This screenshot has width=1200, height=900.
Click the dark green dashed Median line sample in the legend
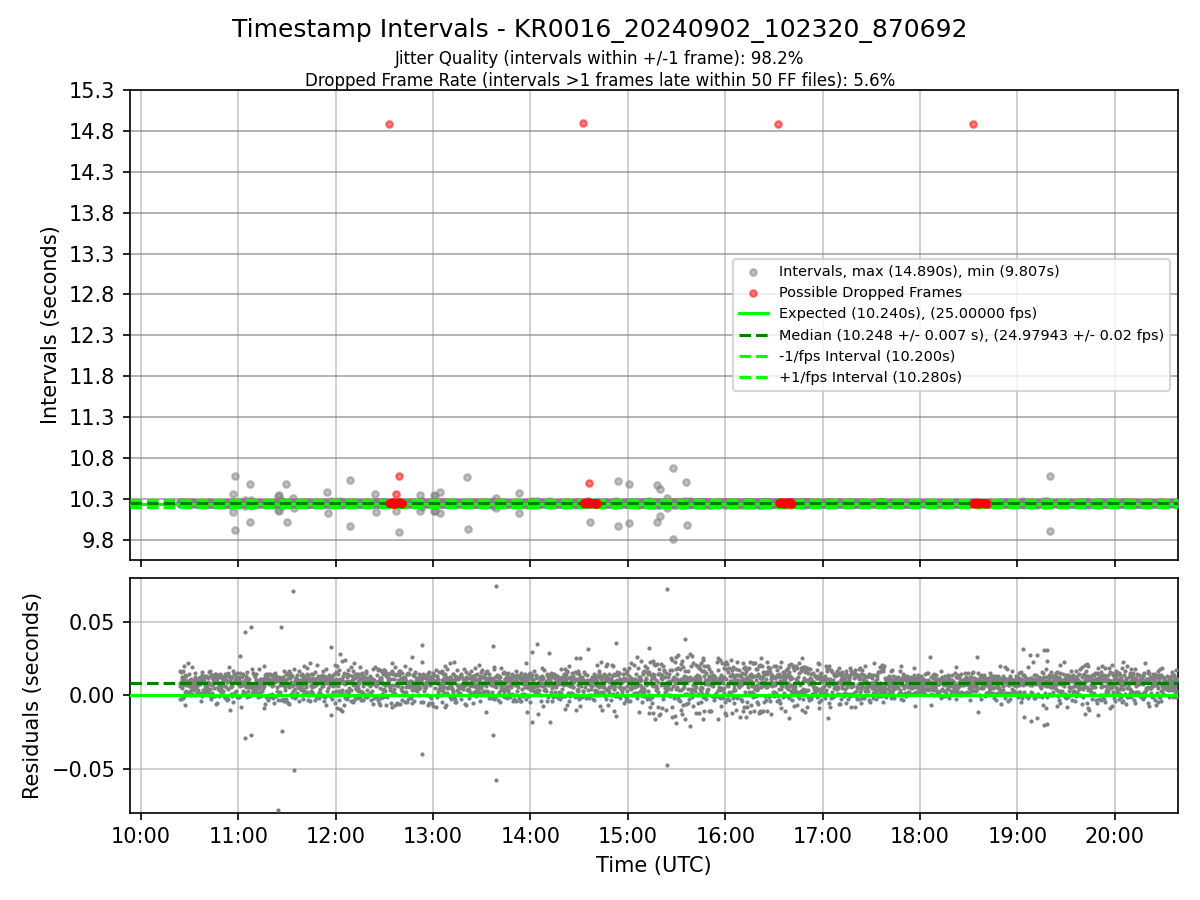pos(754,335)
